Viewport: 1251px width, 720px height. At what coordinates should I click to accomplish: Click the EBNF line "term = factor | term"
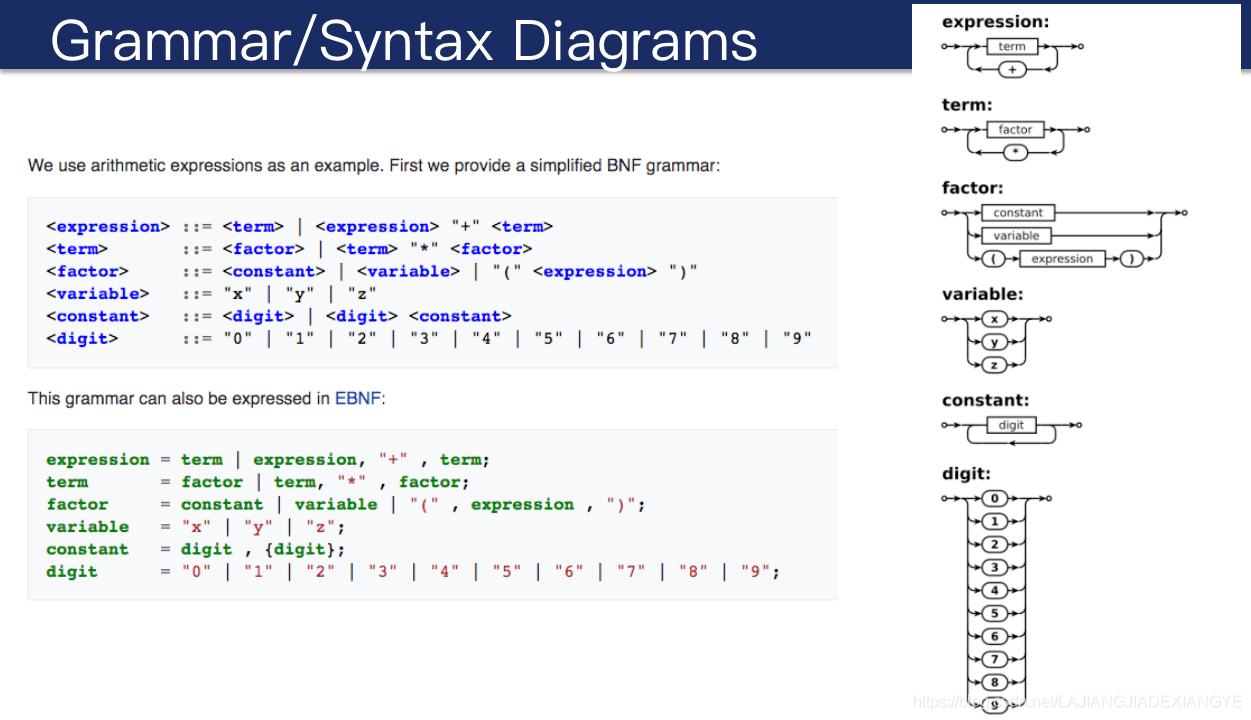(258, 482)
